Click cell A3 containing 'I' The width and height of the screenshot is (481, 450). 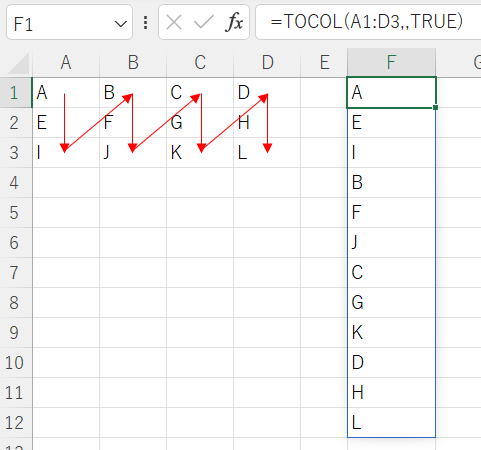click(x=66, y=152)
